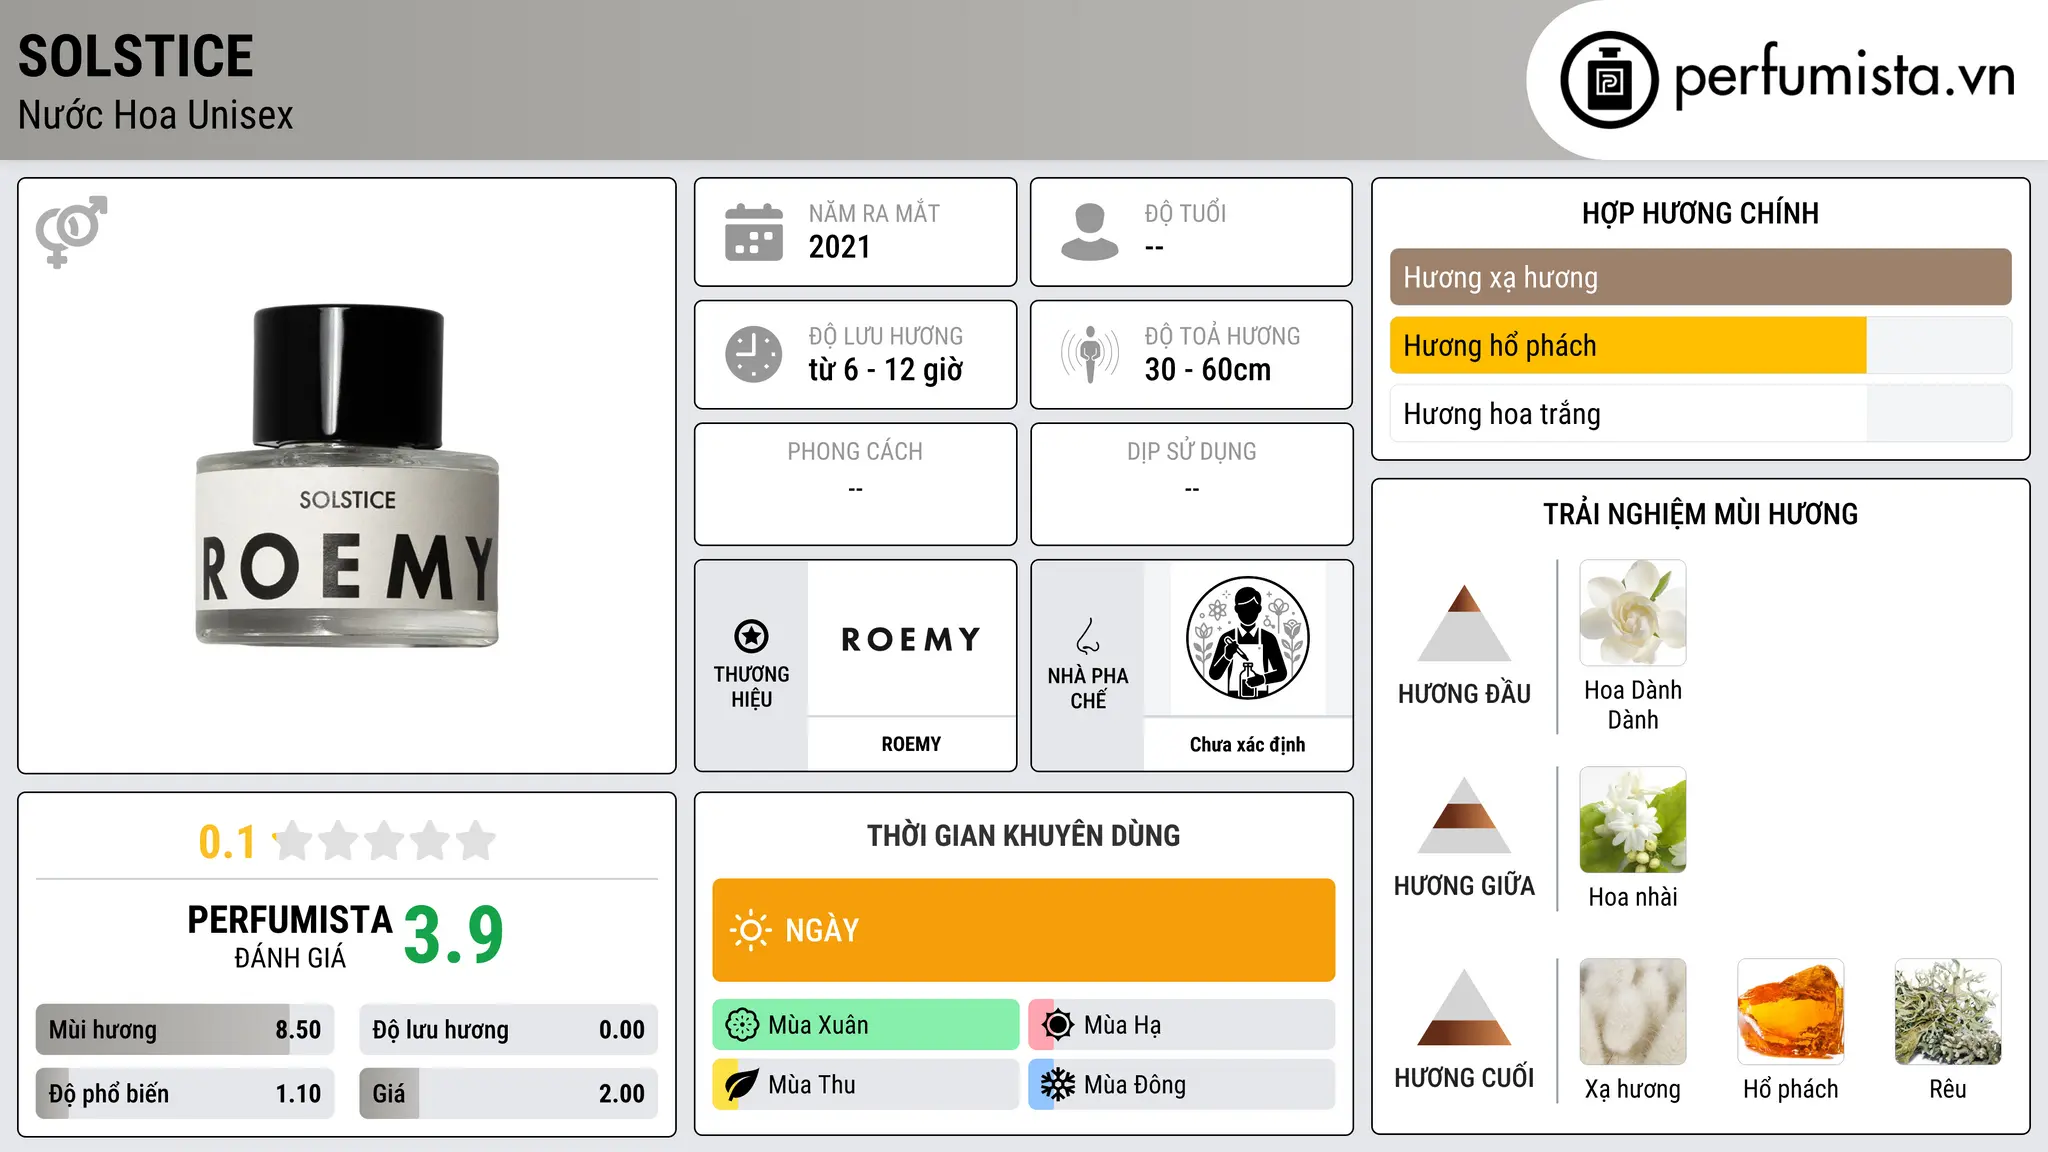
Task: Click the nose icon above Nhà pha chế
Action: click(x=1088, y=636)
